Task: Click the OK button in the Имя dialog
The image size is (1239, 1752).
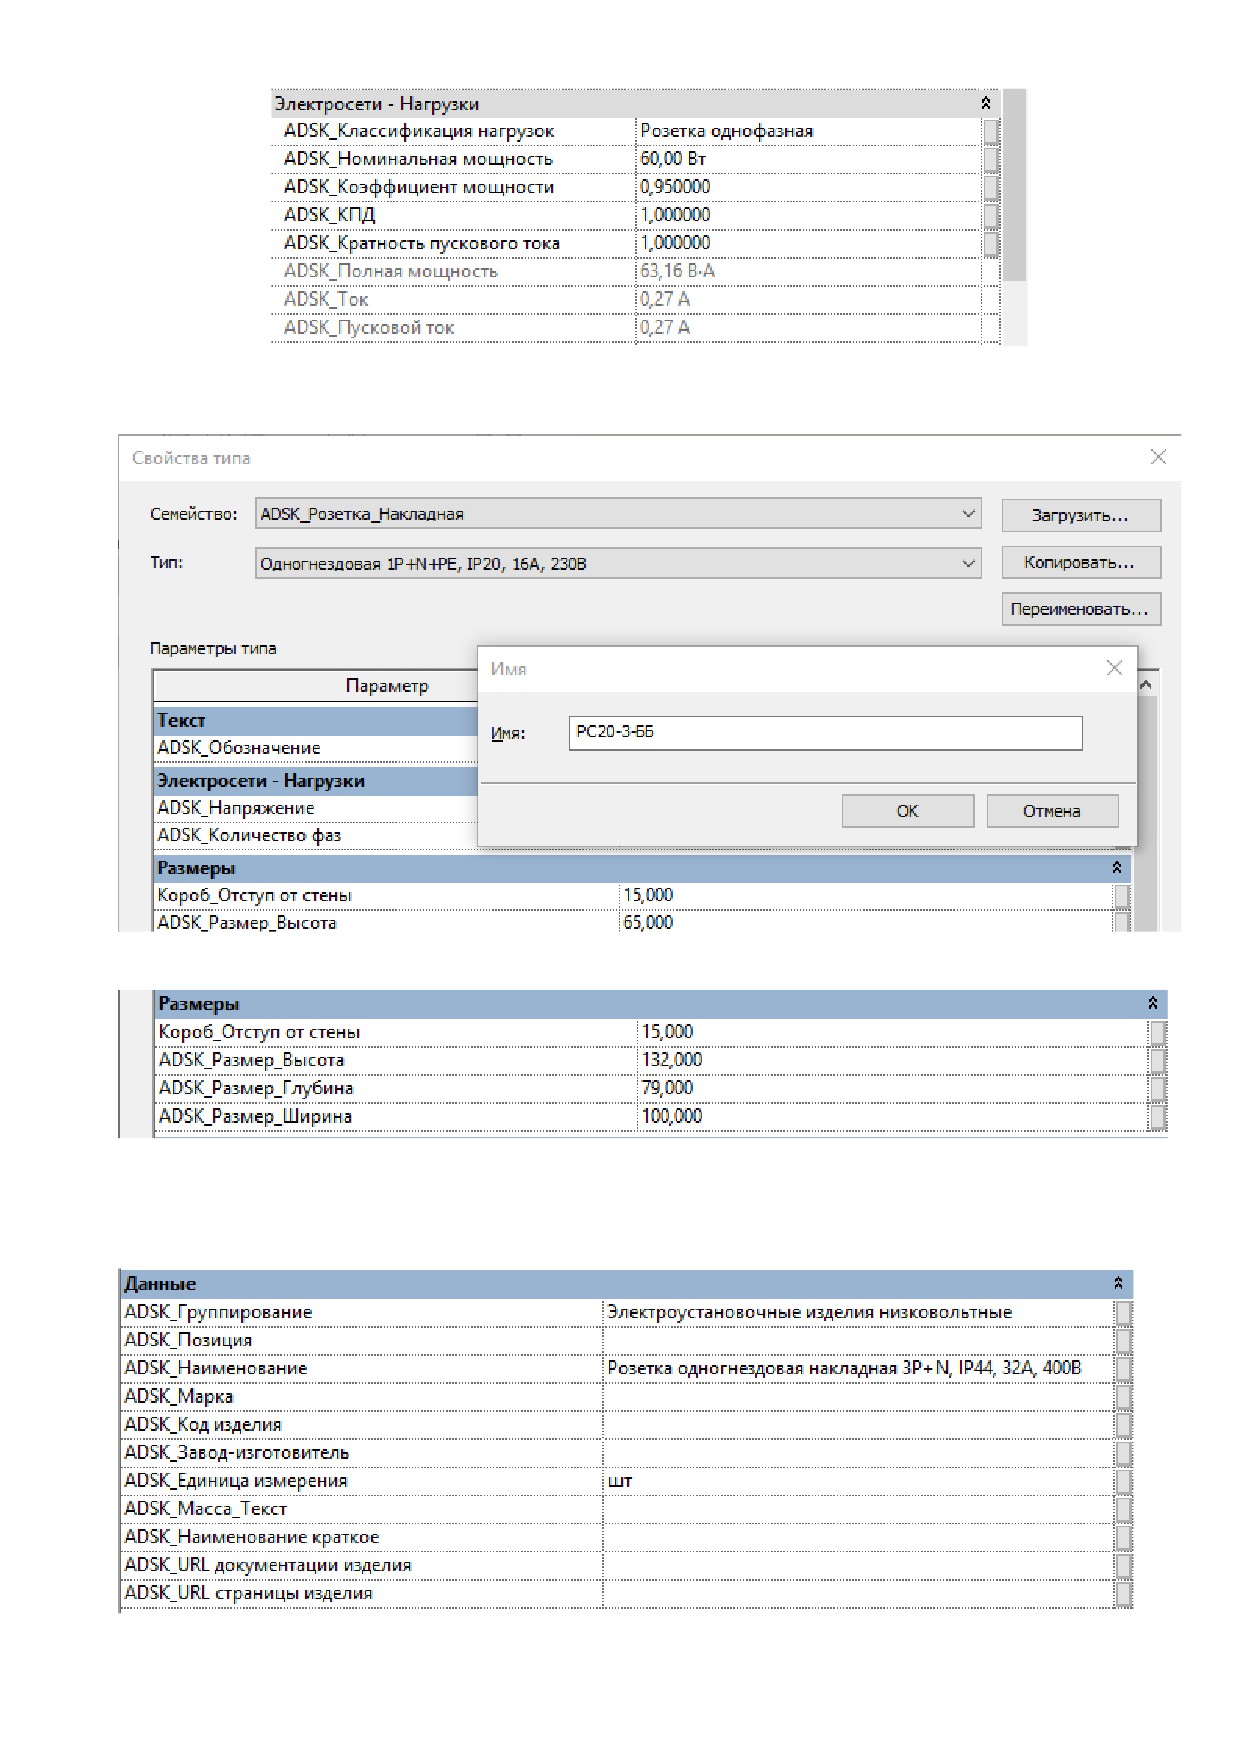Action: pyautogui.click(x=907, y=811)
